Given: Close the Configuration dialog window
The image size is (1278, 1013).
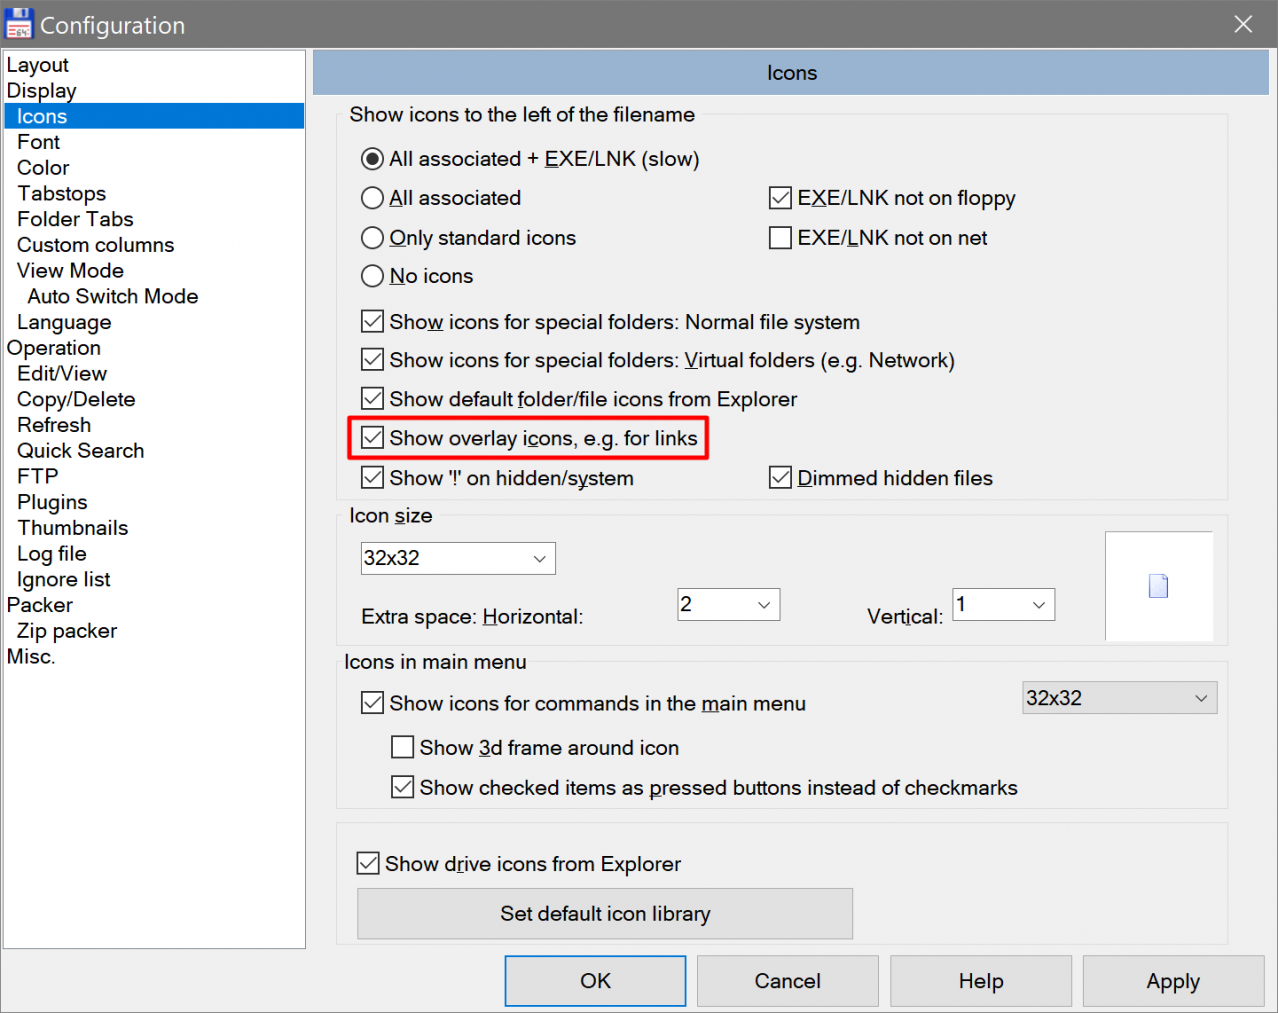Looking at the screenshot, I should click(x=1243, y=24).
